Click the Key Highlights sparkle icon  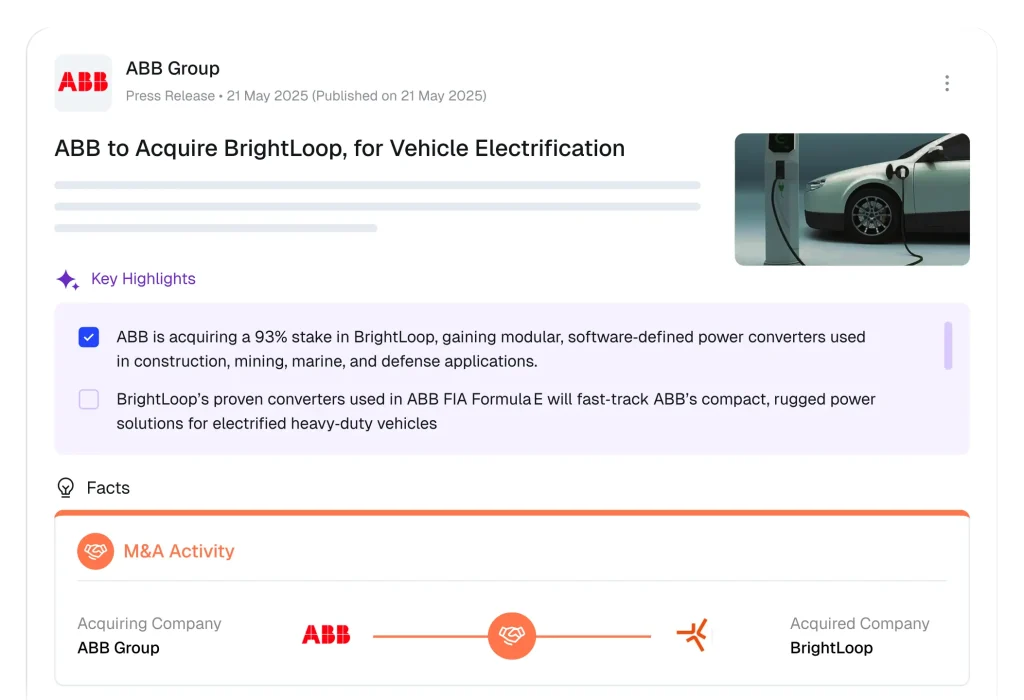pyautogui.click(x=67, y=280)
